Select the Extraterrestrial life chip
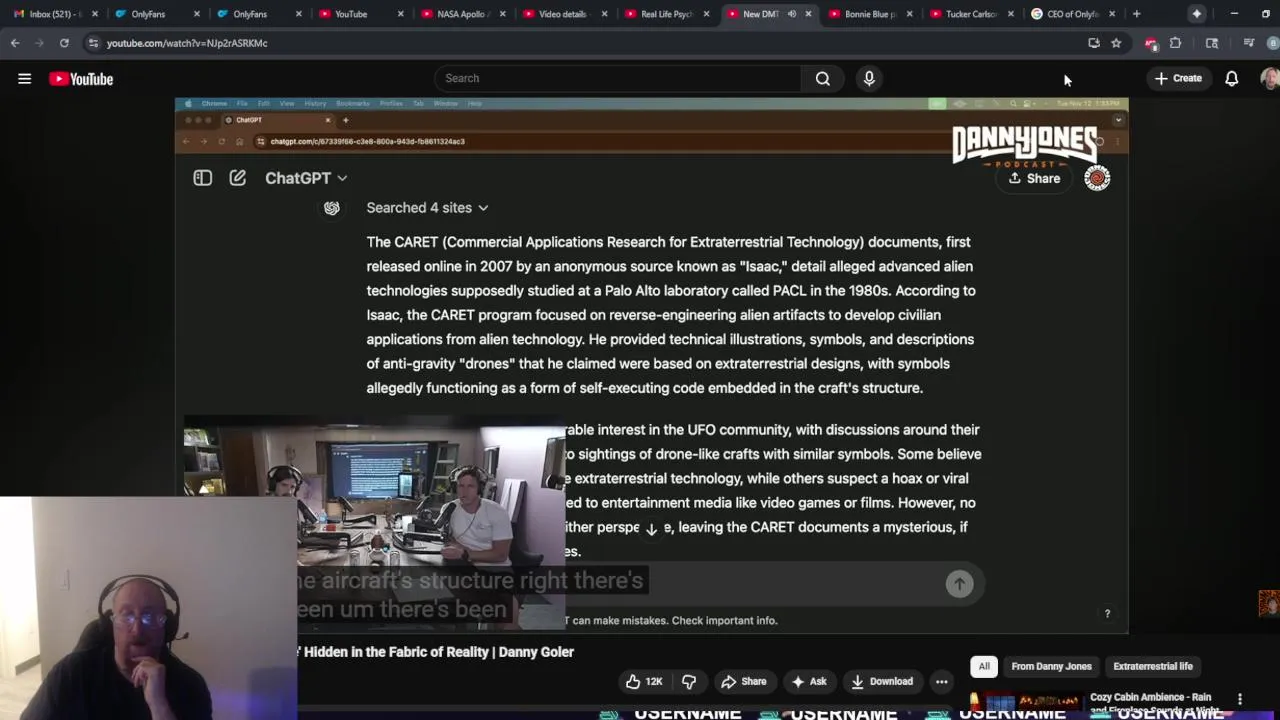 1153,666
